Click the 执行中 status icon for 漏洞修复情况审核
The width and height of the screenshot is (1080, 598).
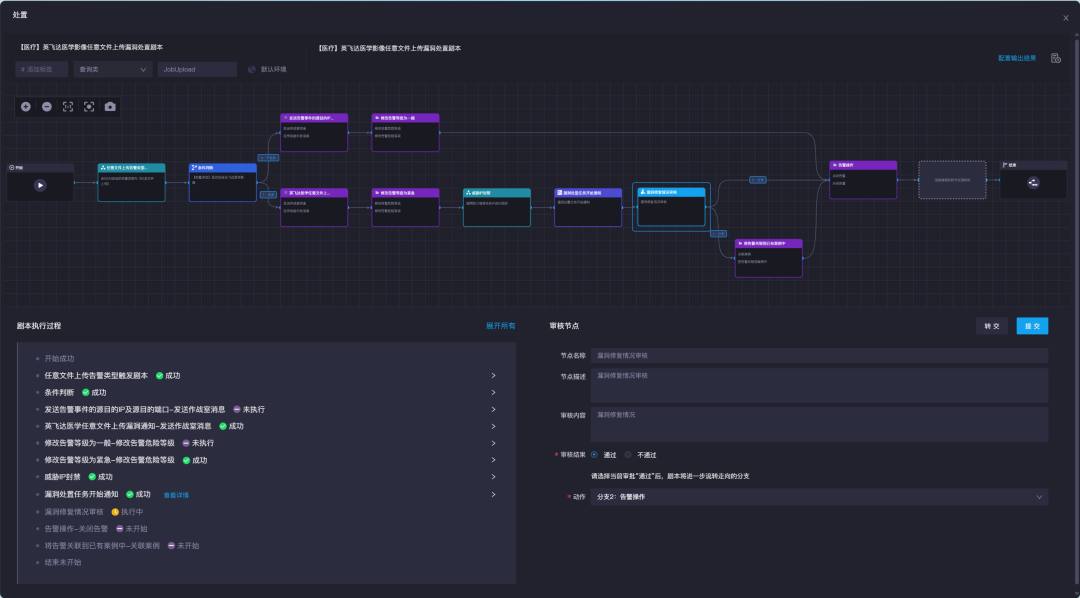click(115, 512)
